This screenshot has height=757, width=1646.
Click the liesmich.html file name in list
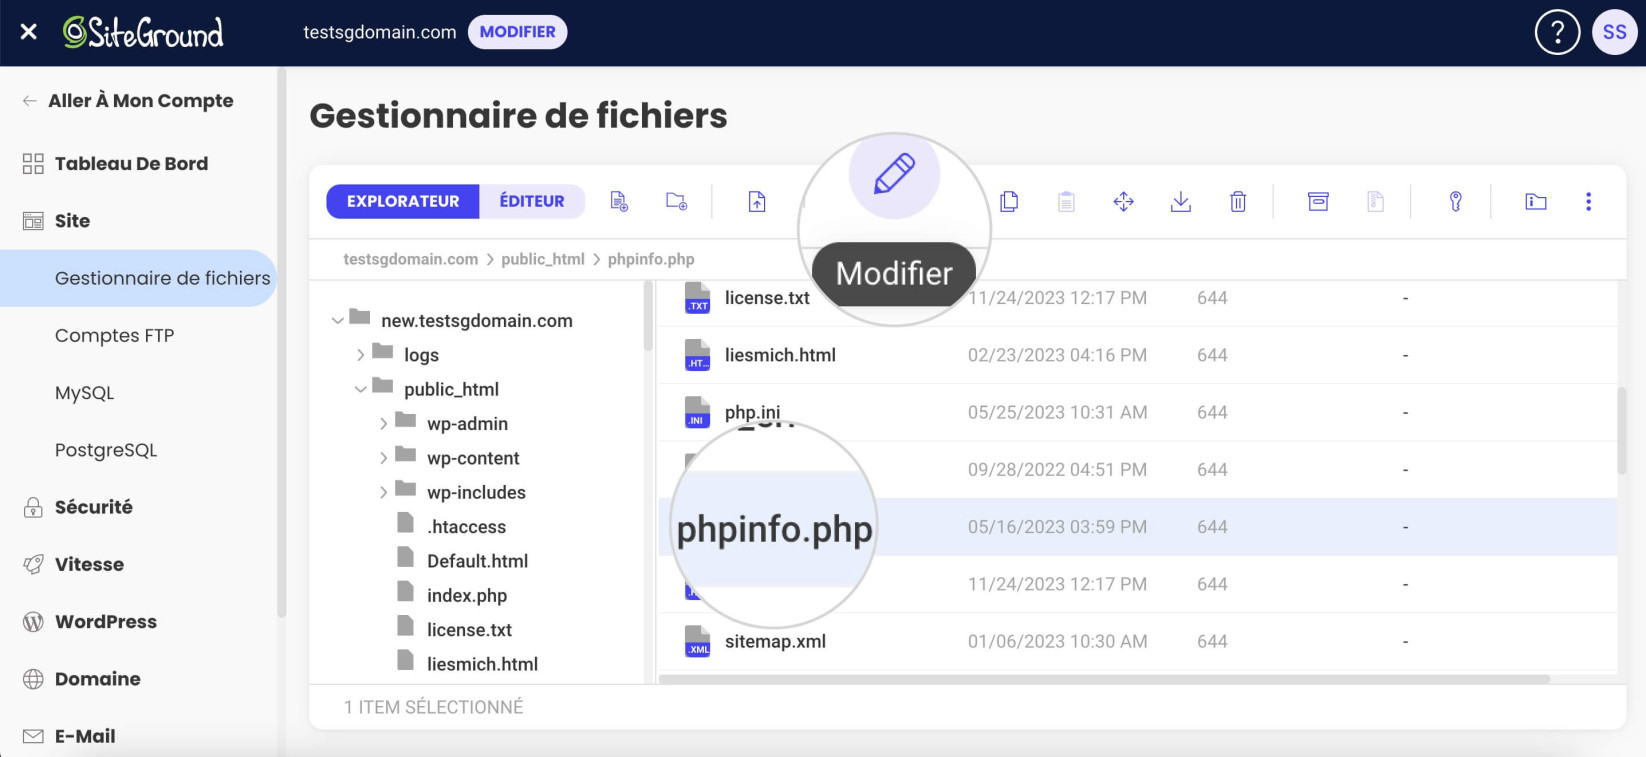(780, 355)
